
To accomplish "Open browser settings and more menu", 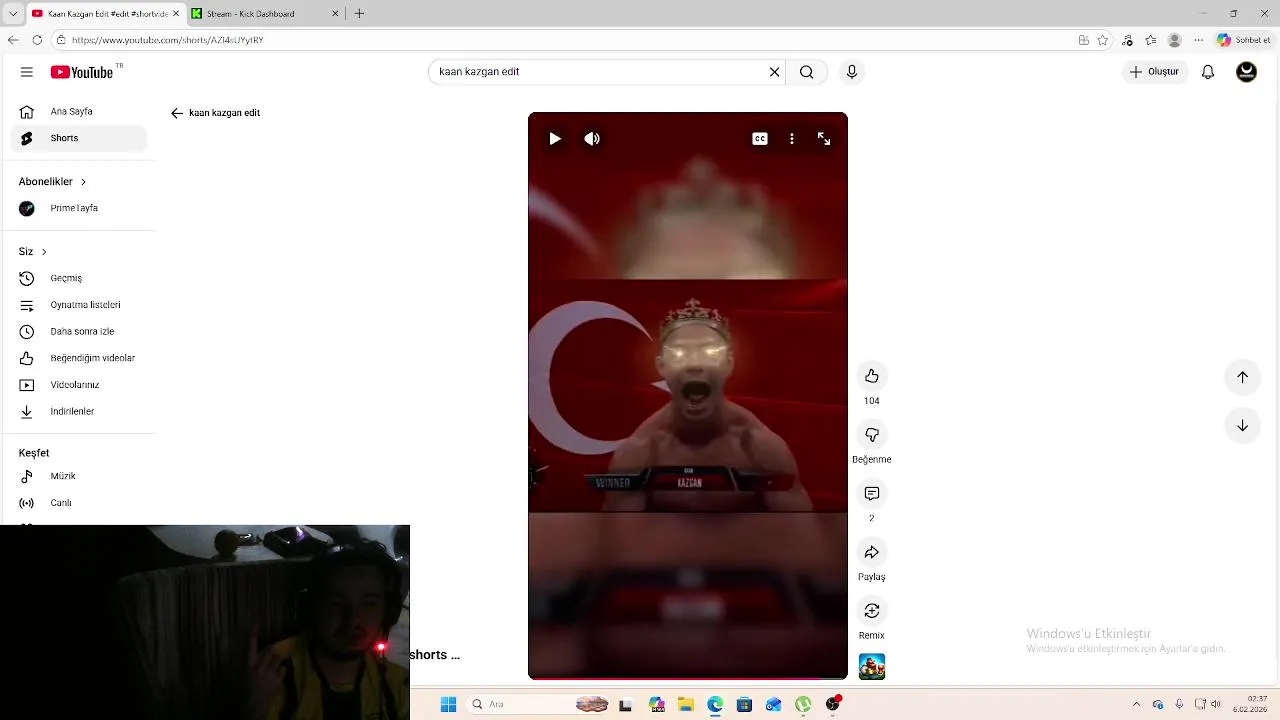I will [1198, 40].
